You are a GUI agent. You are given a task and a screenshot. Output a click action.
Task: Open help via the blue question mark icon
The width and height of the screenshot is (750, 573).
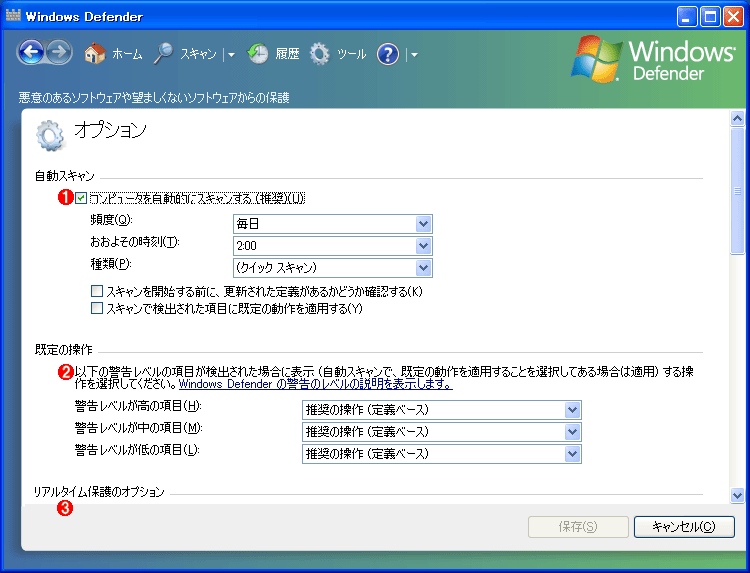point(387,54)
